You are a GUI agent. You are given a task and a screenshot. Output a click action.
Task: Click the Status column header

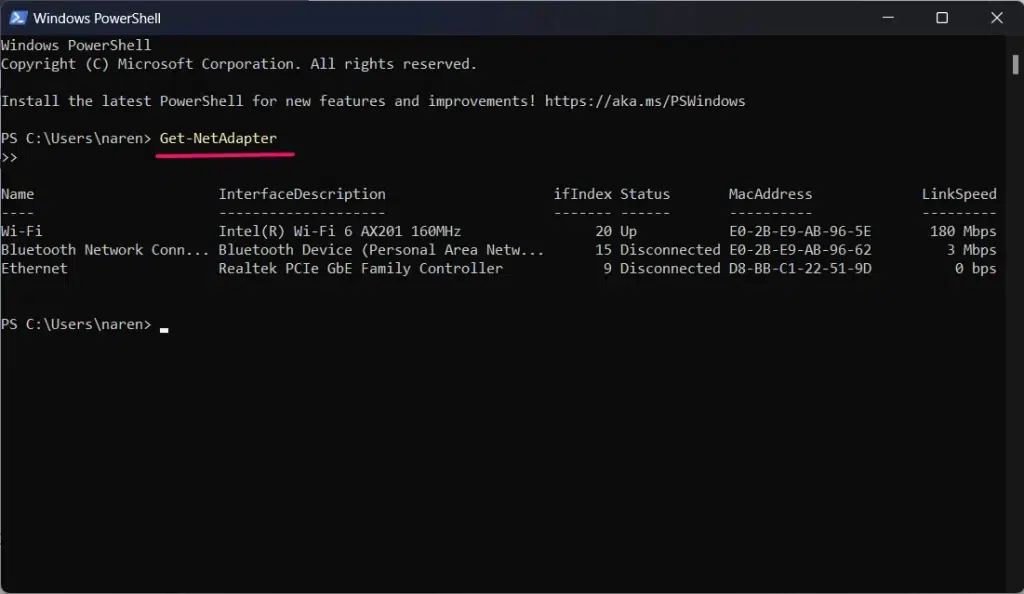point(645,194)
